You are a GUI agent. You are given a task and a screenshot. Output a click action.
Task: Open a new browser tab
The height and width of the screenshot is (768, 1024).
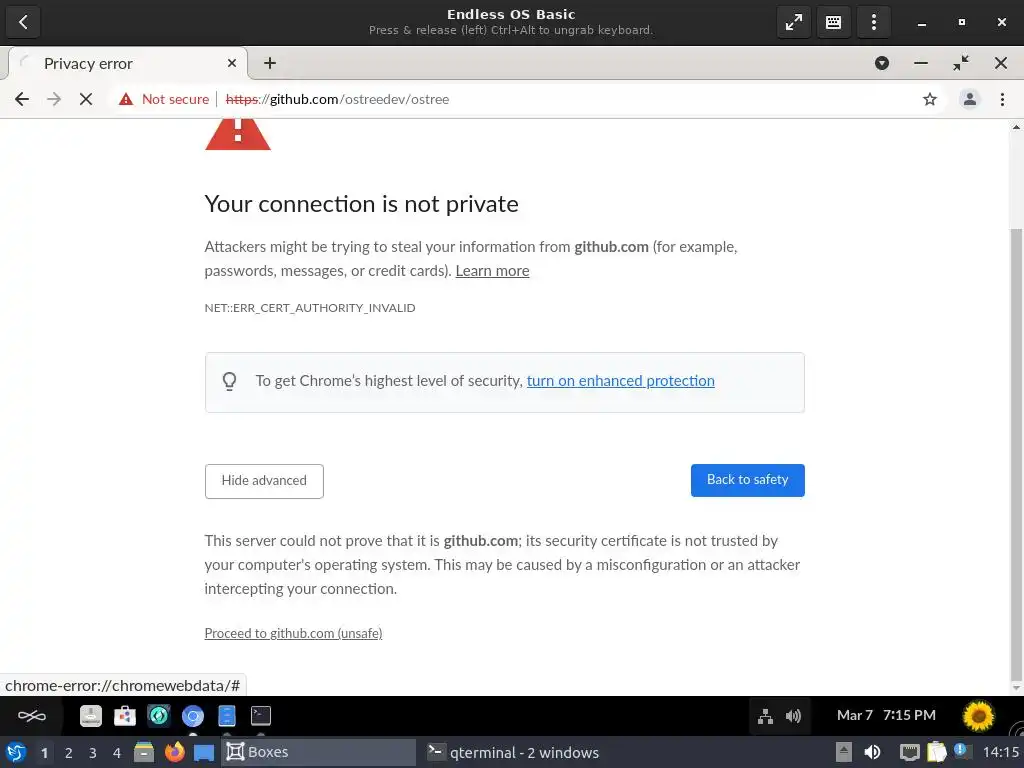(x=270, y=63)
